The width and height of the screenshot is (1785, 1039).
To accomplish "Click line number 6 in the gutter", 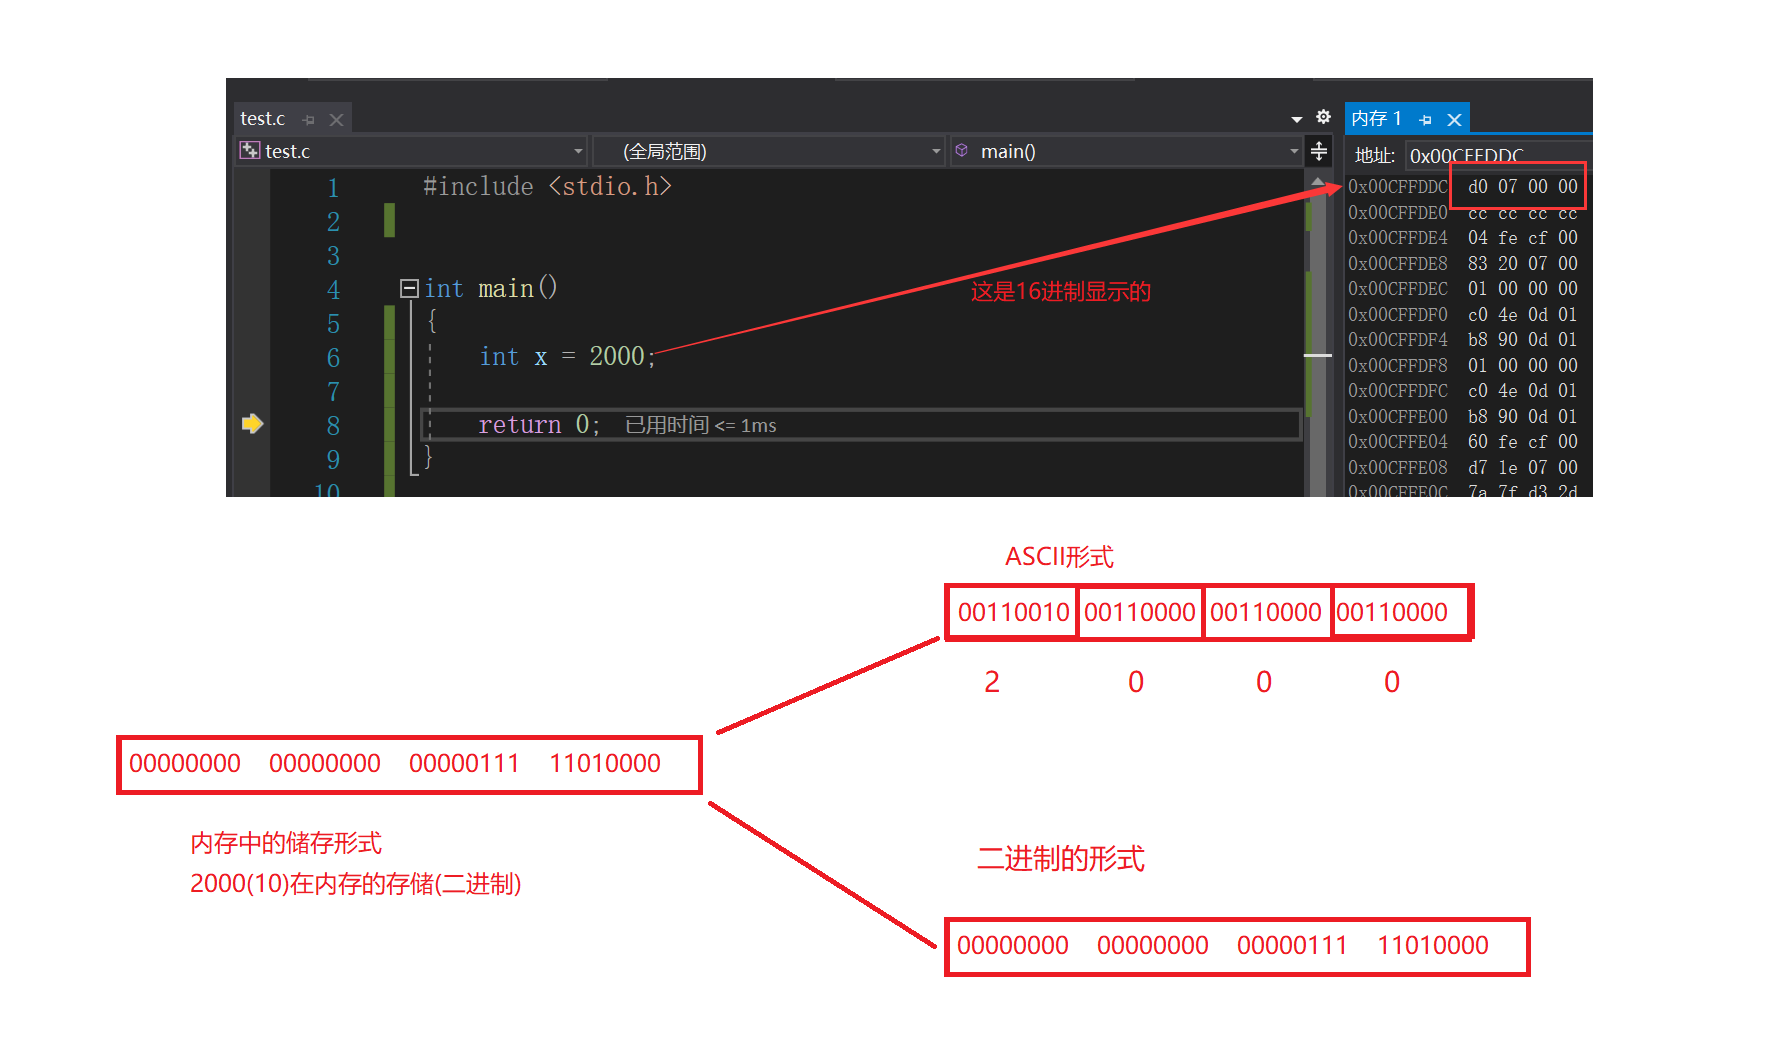I will pos(333,358).
